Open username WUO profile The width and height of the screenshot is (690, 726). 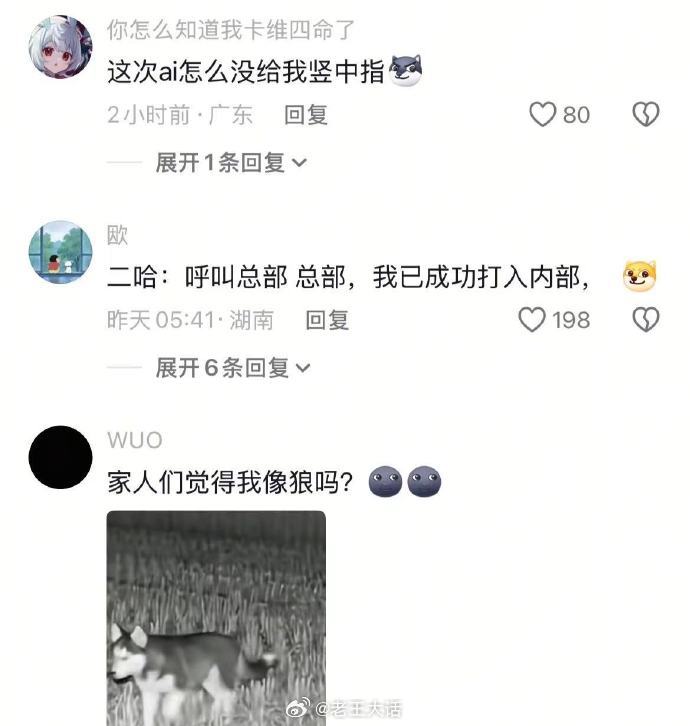135,440
